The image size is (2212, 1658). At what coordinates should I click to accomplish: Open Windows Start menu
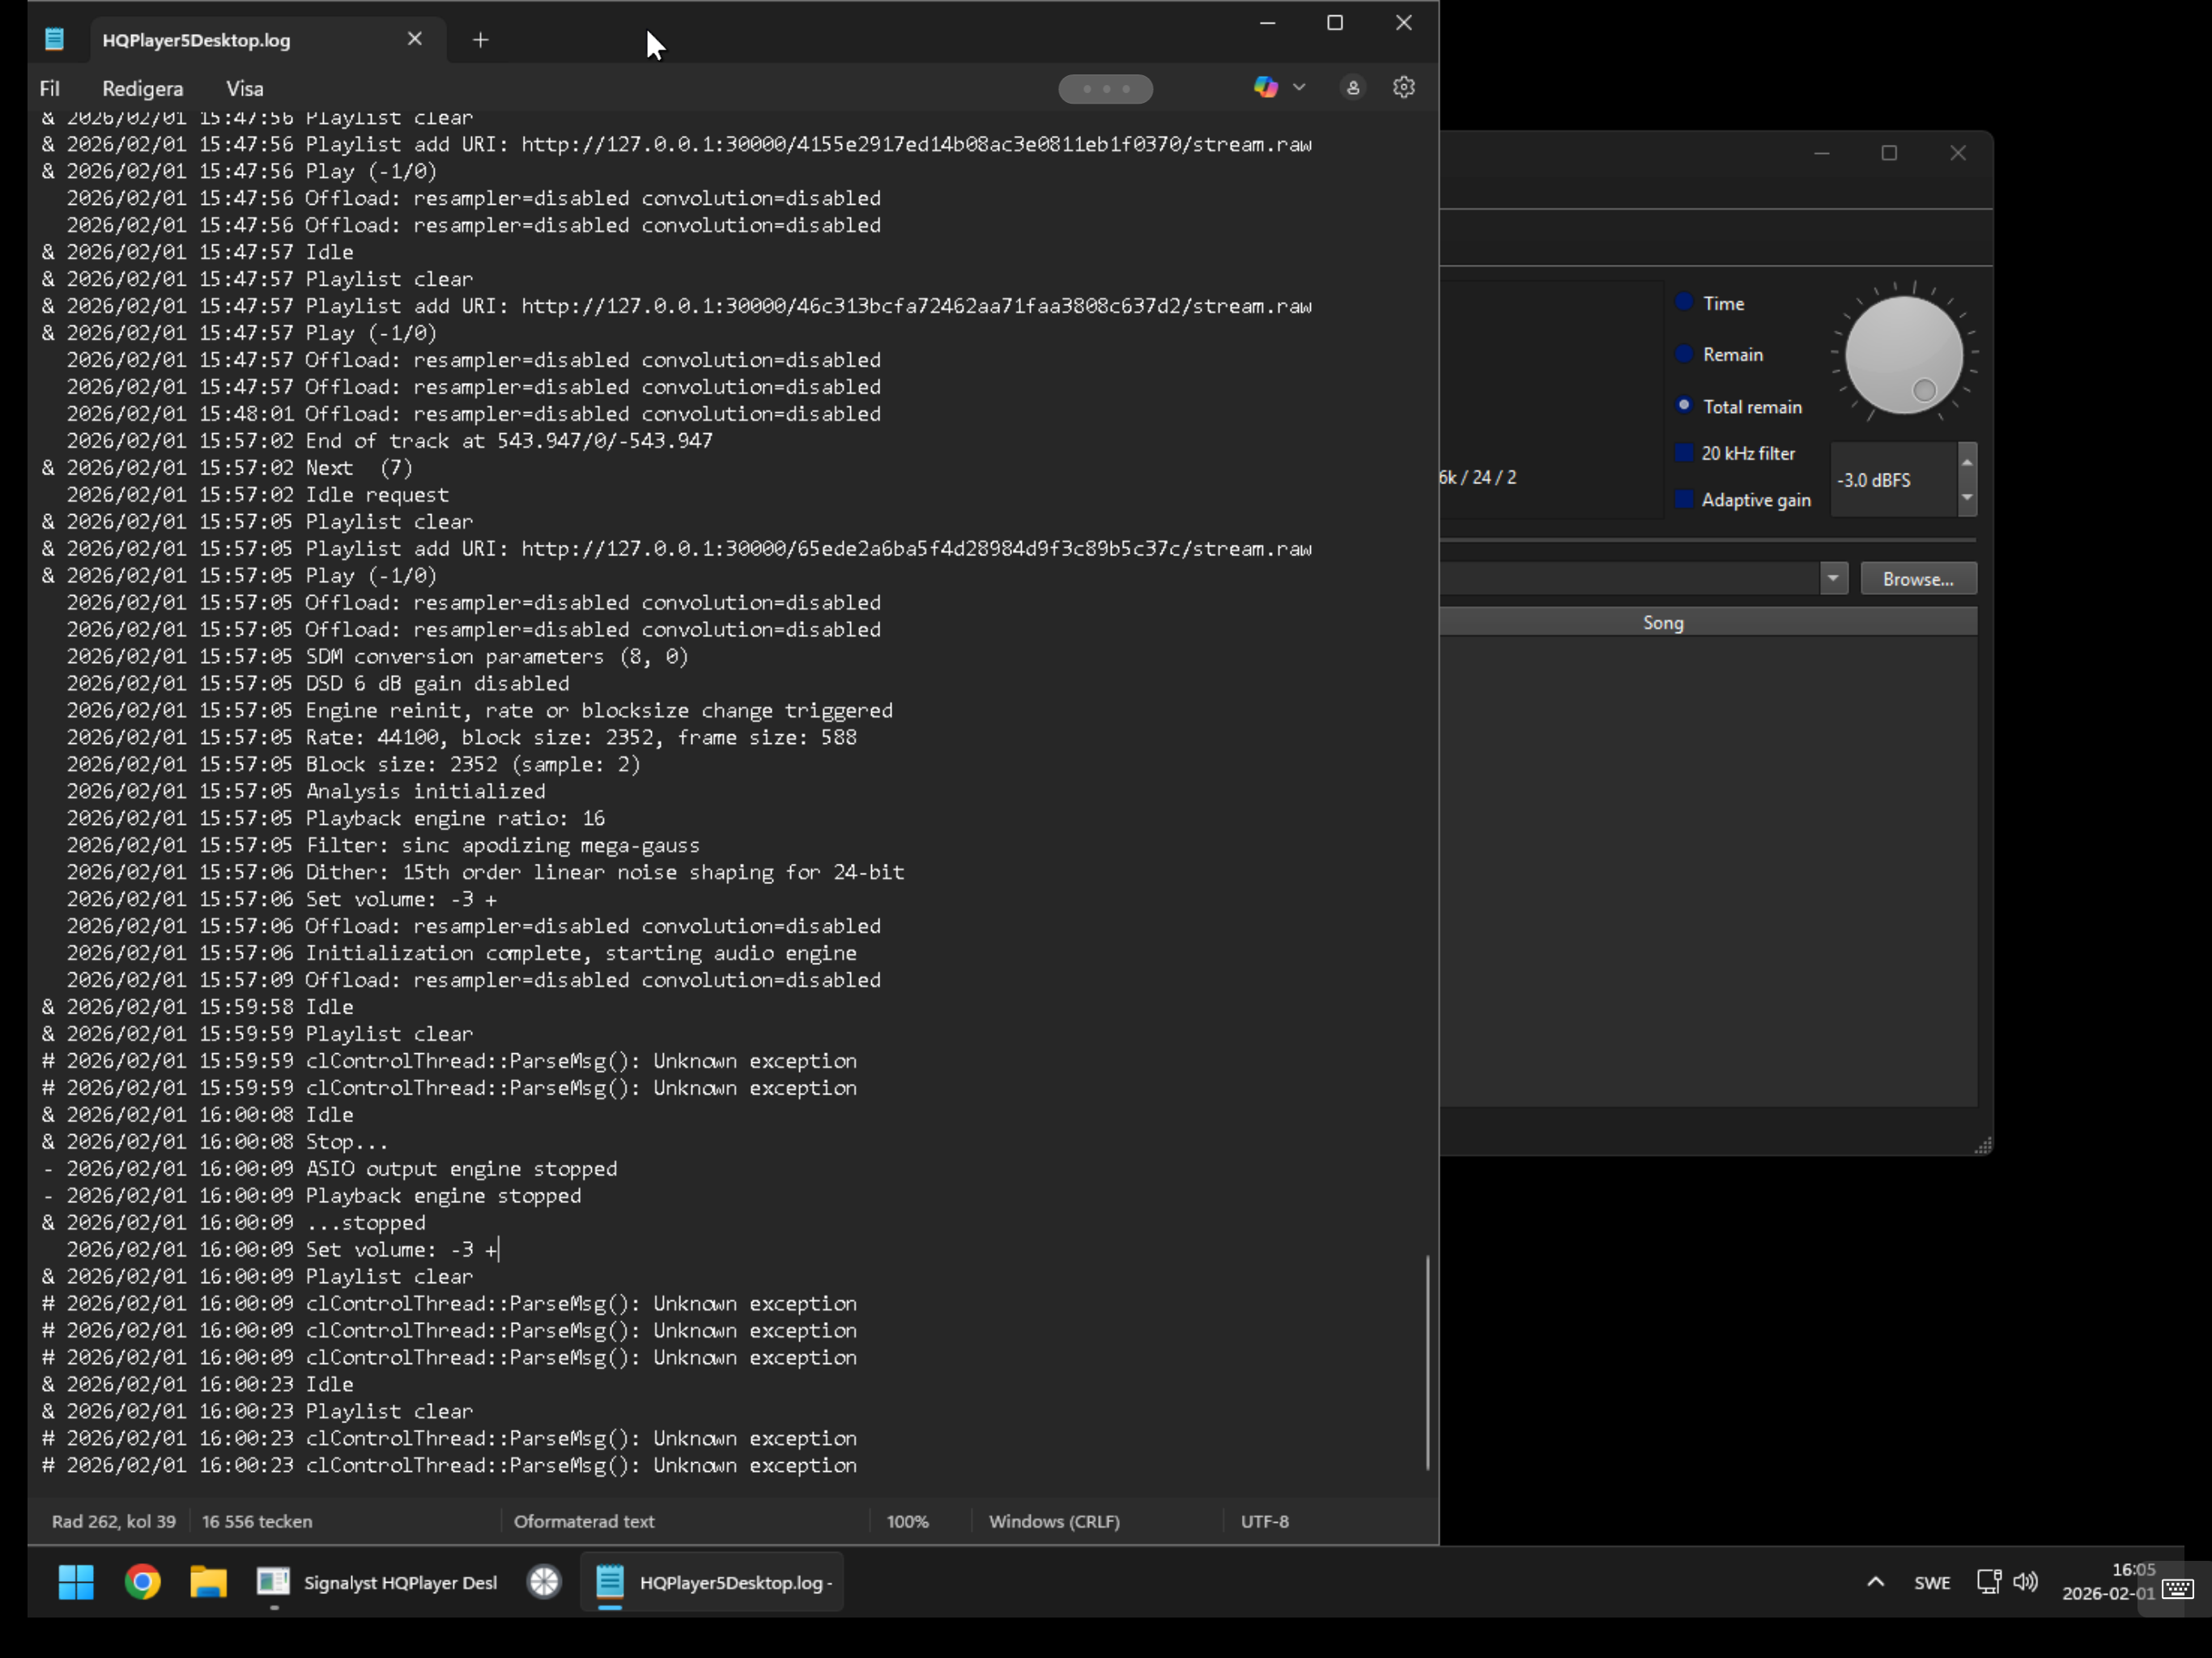76,1581
